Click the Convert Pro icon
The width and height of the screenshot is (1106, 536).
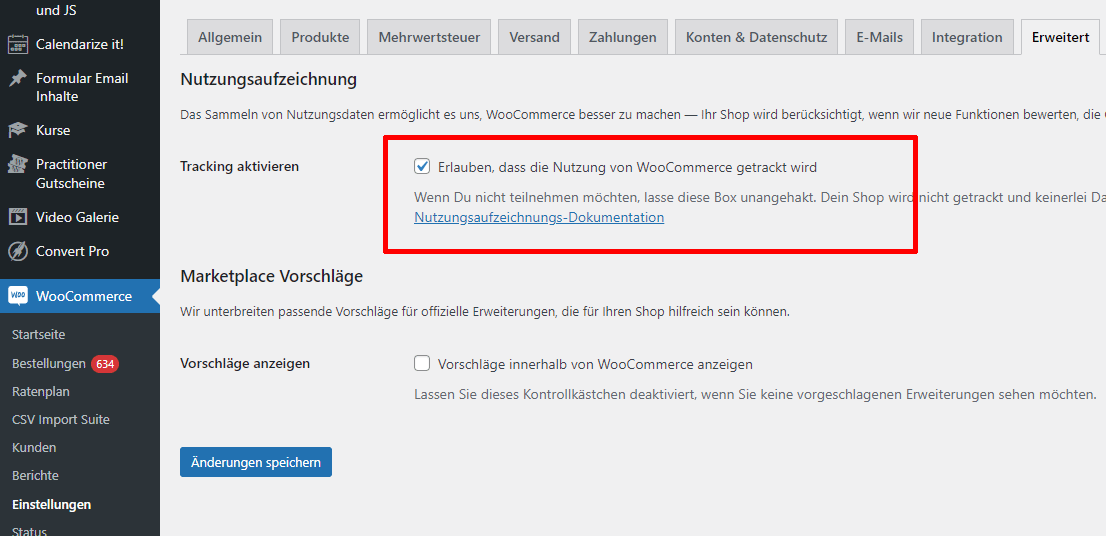pos(18,251)
